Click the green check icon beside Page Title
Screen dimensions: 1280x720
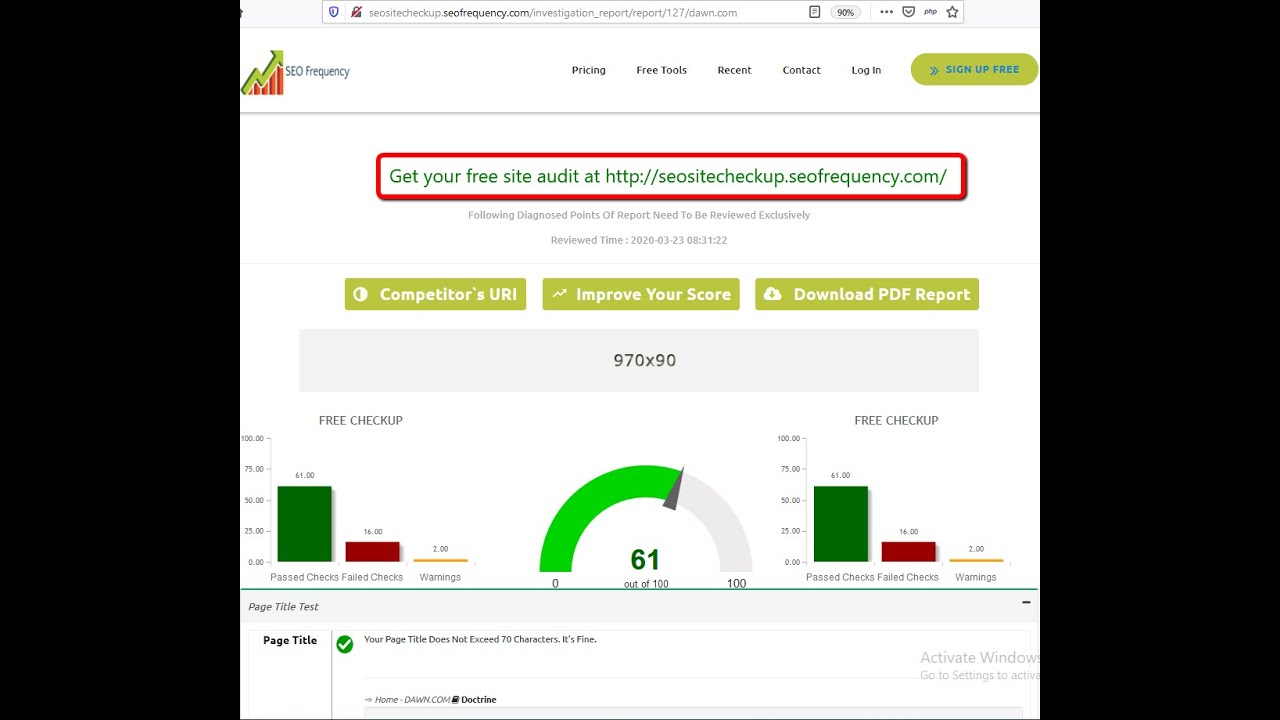345,644
